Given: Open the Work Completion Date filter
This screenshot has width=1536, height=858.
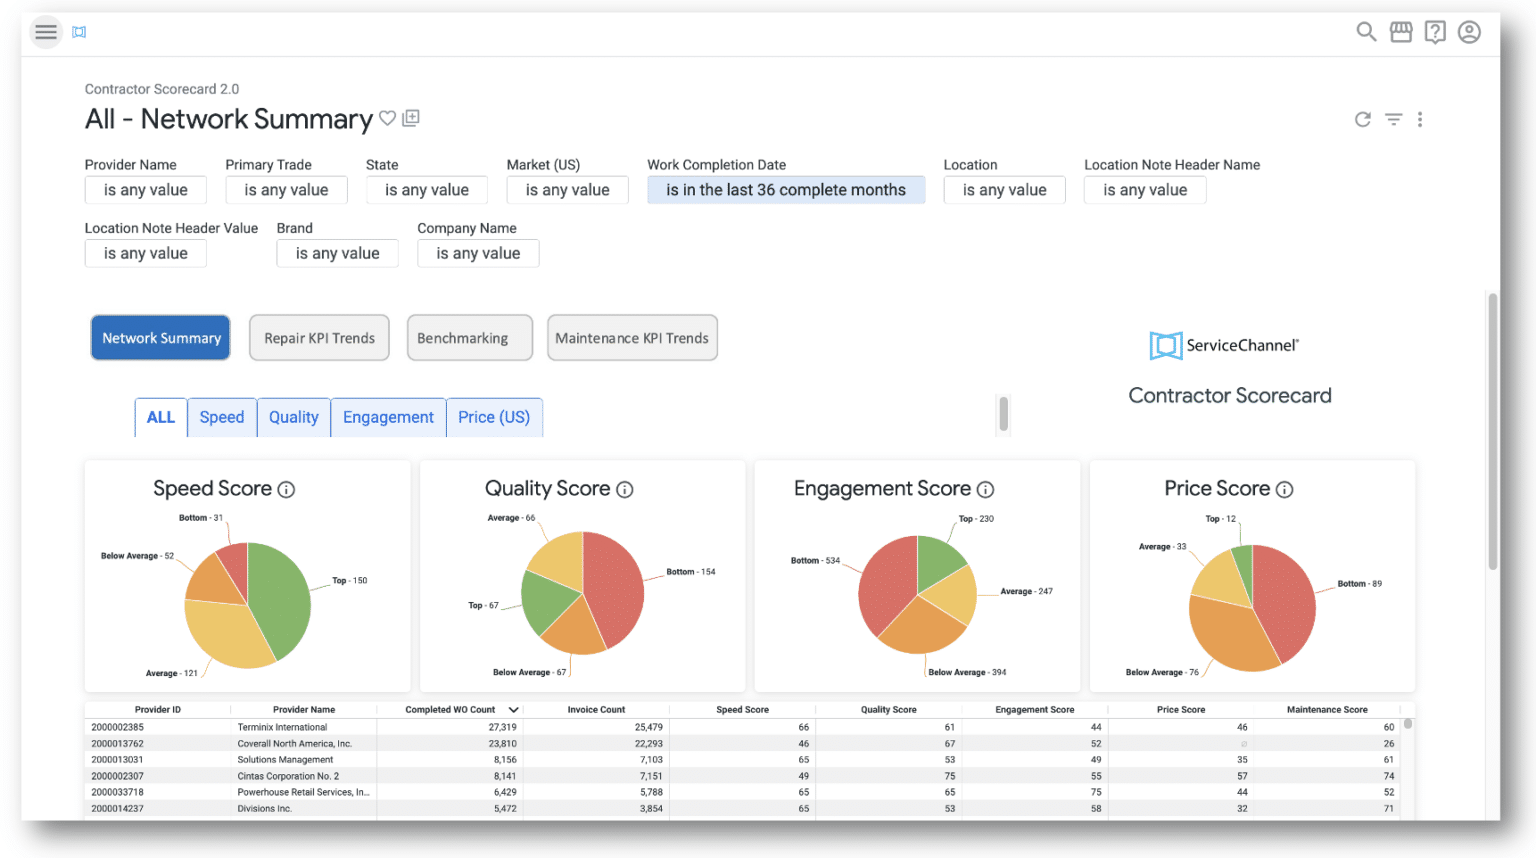Looking at the screenshot, I should (x=786, y=190).
